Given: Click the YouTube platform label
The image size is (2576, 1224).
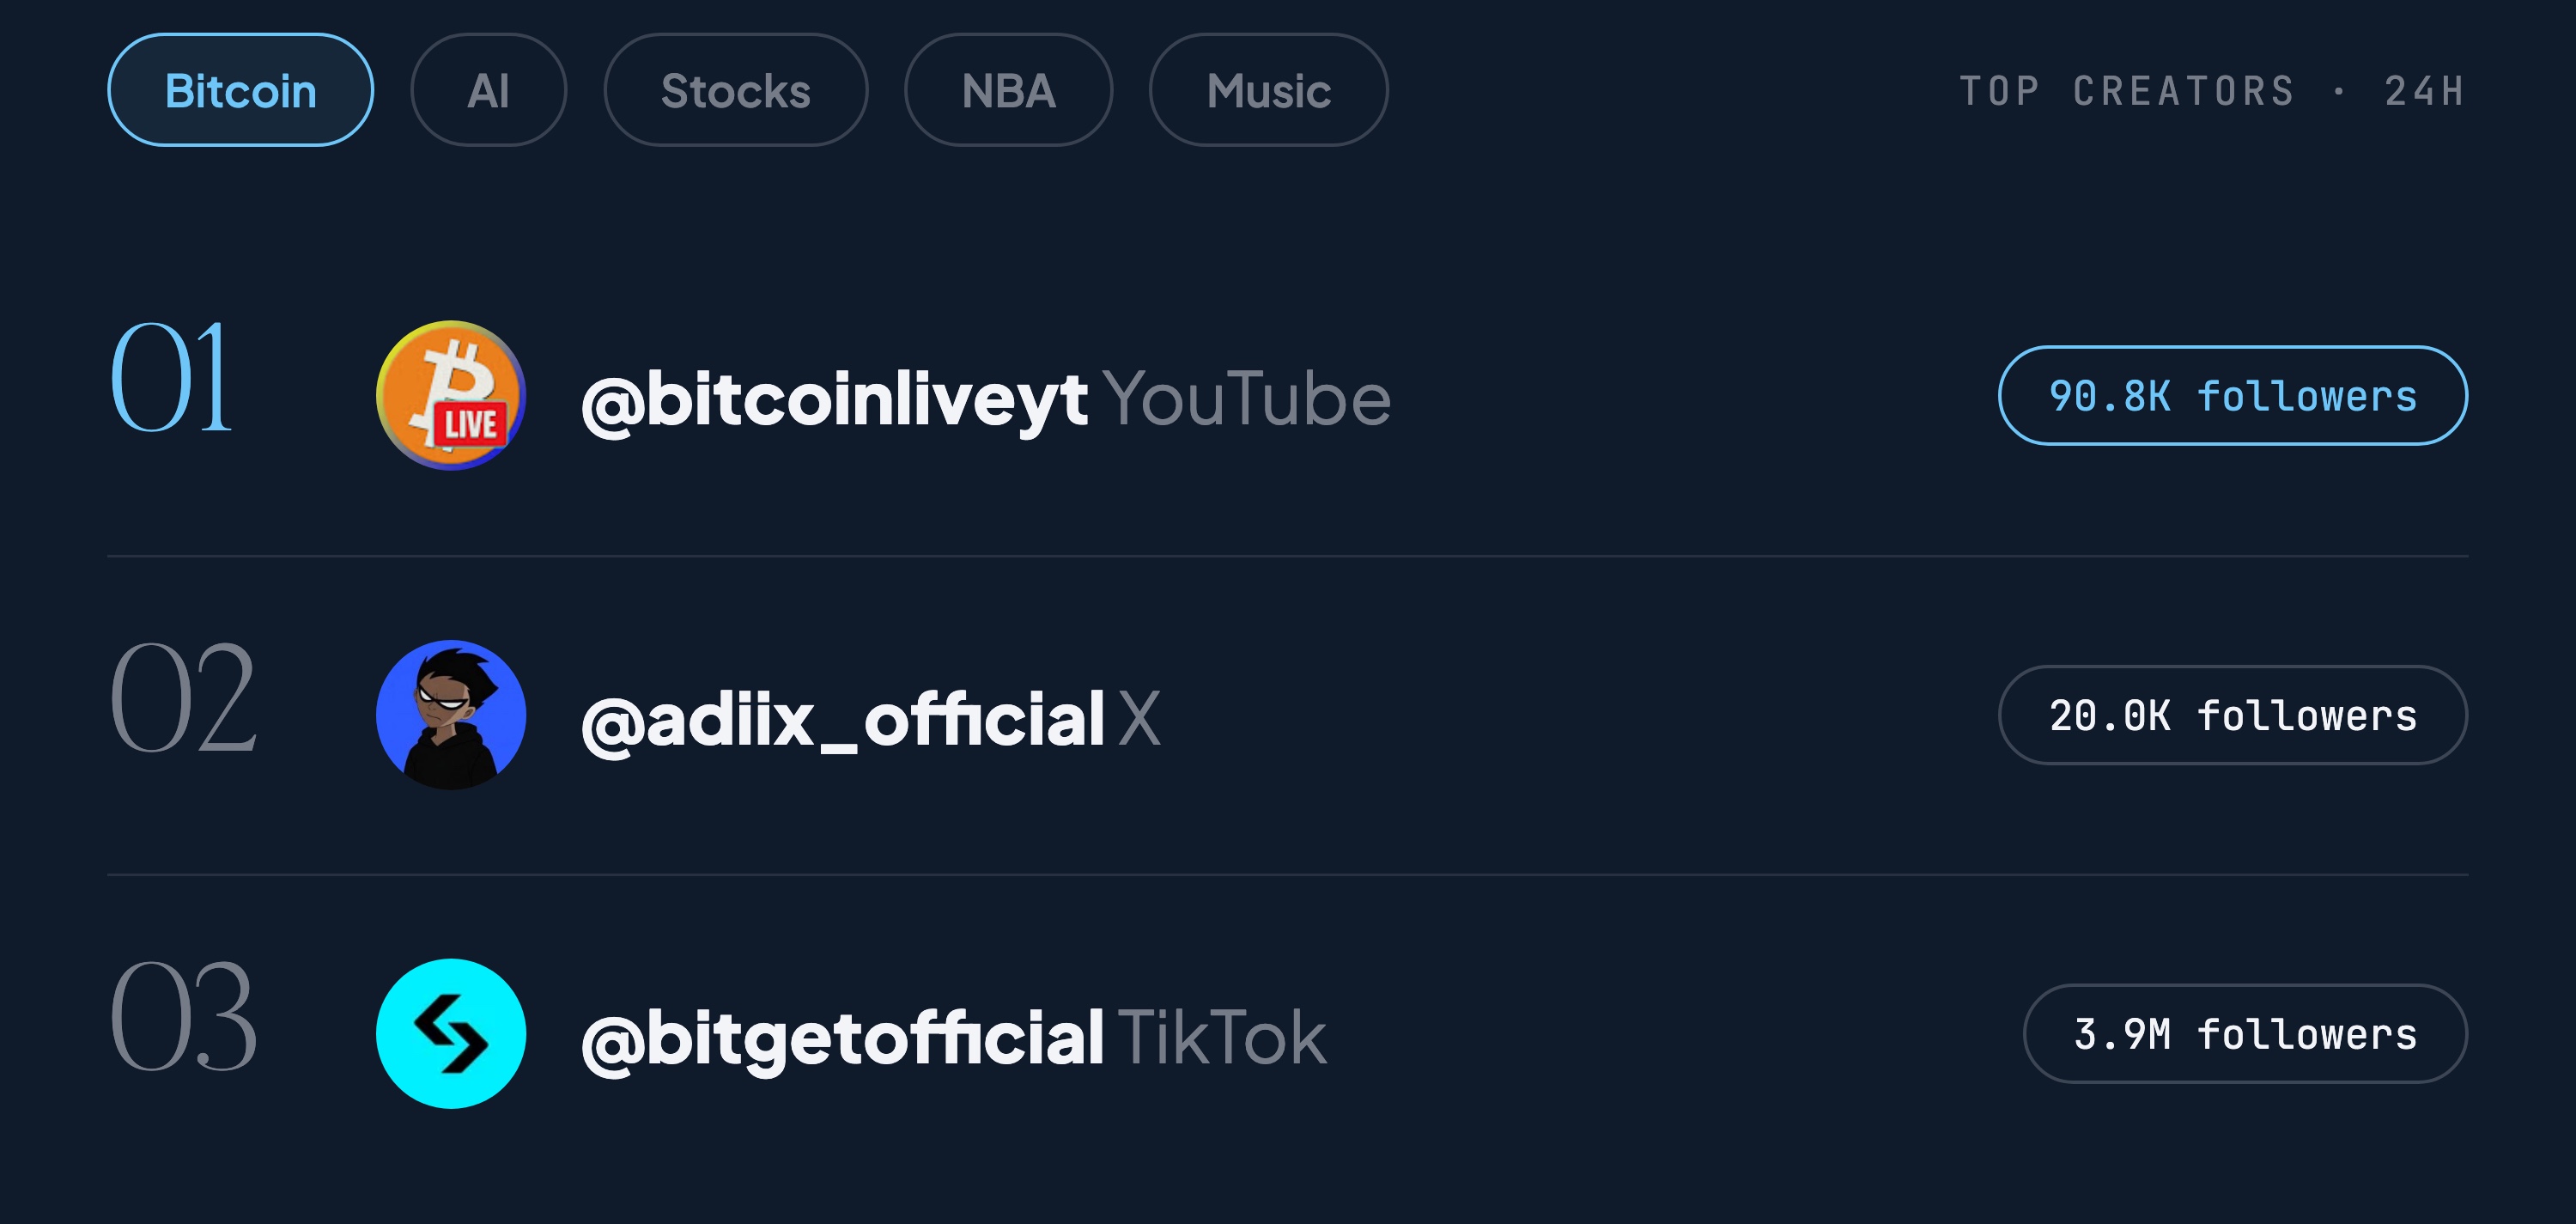Looking at the screenshot, I should [1246, 399].
